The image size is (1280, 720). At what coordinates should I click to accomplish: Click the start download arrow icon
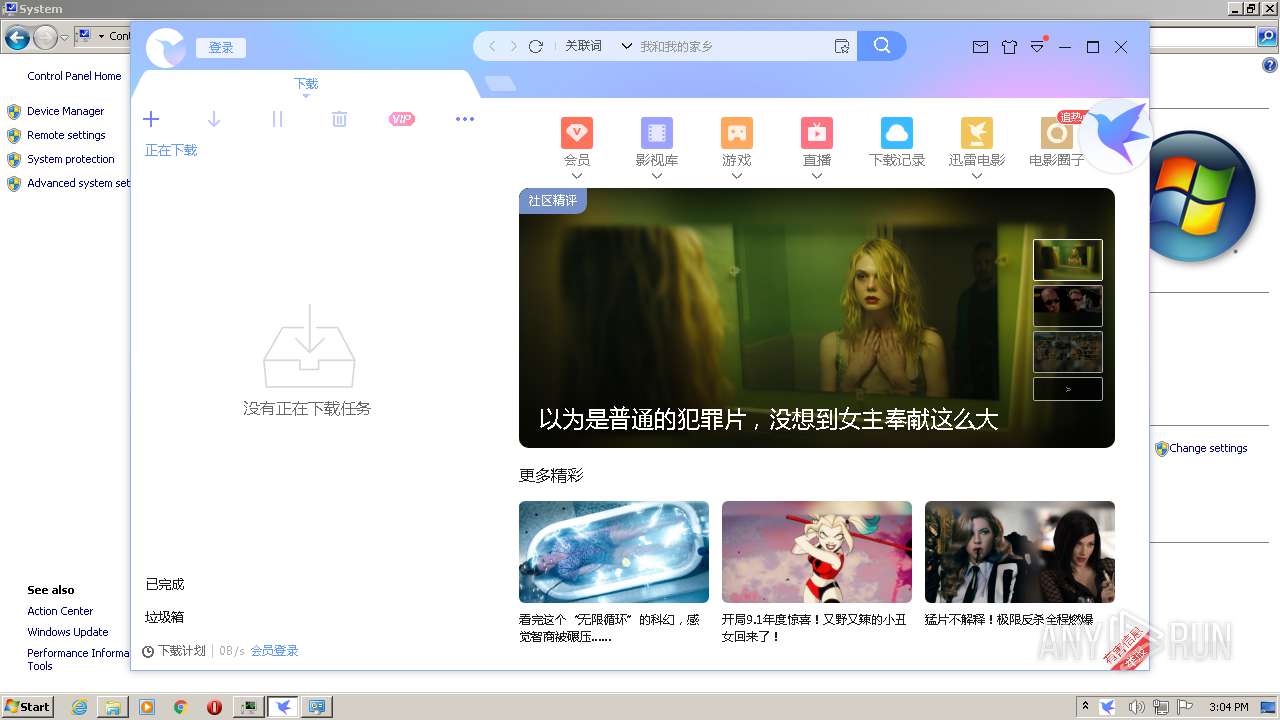tap(214, 119)
